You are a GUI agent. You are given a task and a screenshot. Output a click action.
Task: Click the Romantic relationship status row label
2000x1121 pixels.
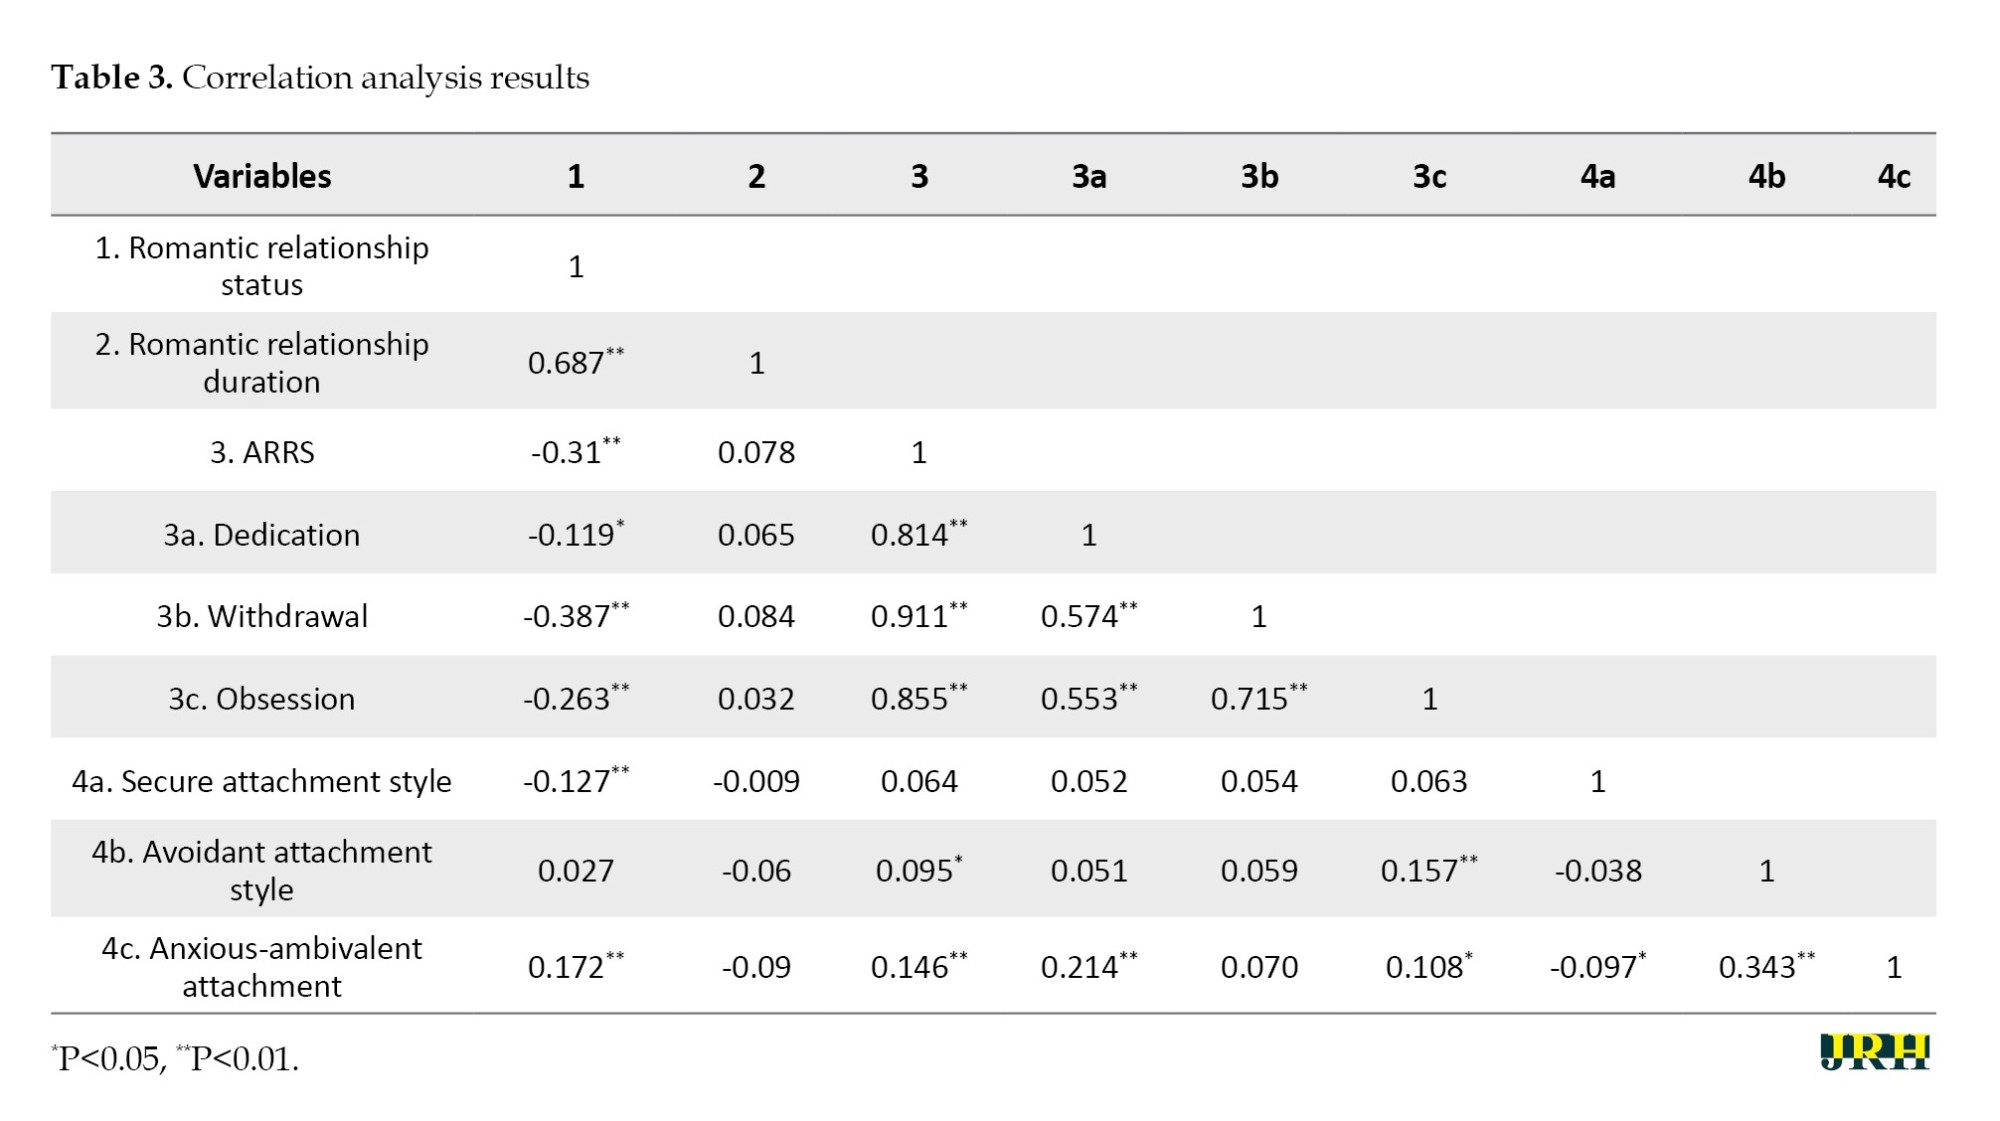pos(262,265)
